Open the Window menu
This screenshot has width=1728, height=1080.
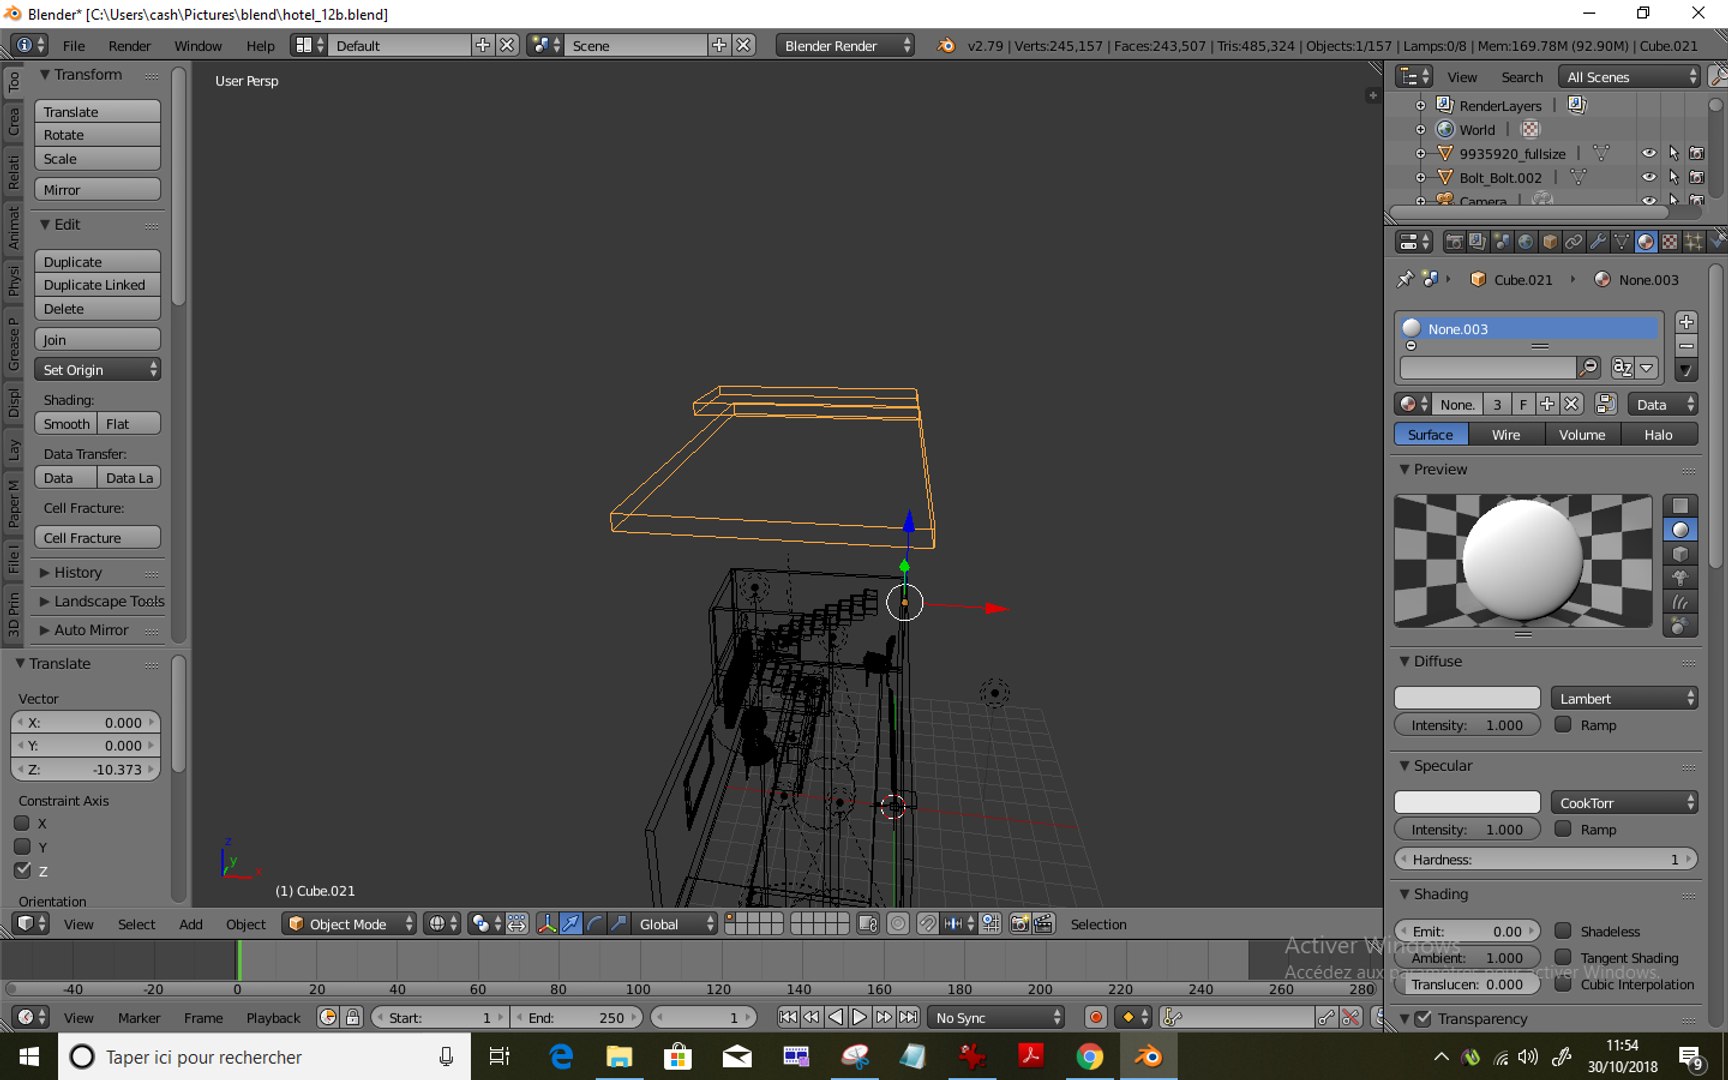[x=198, y=46]
